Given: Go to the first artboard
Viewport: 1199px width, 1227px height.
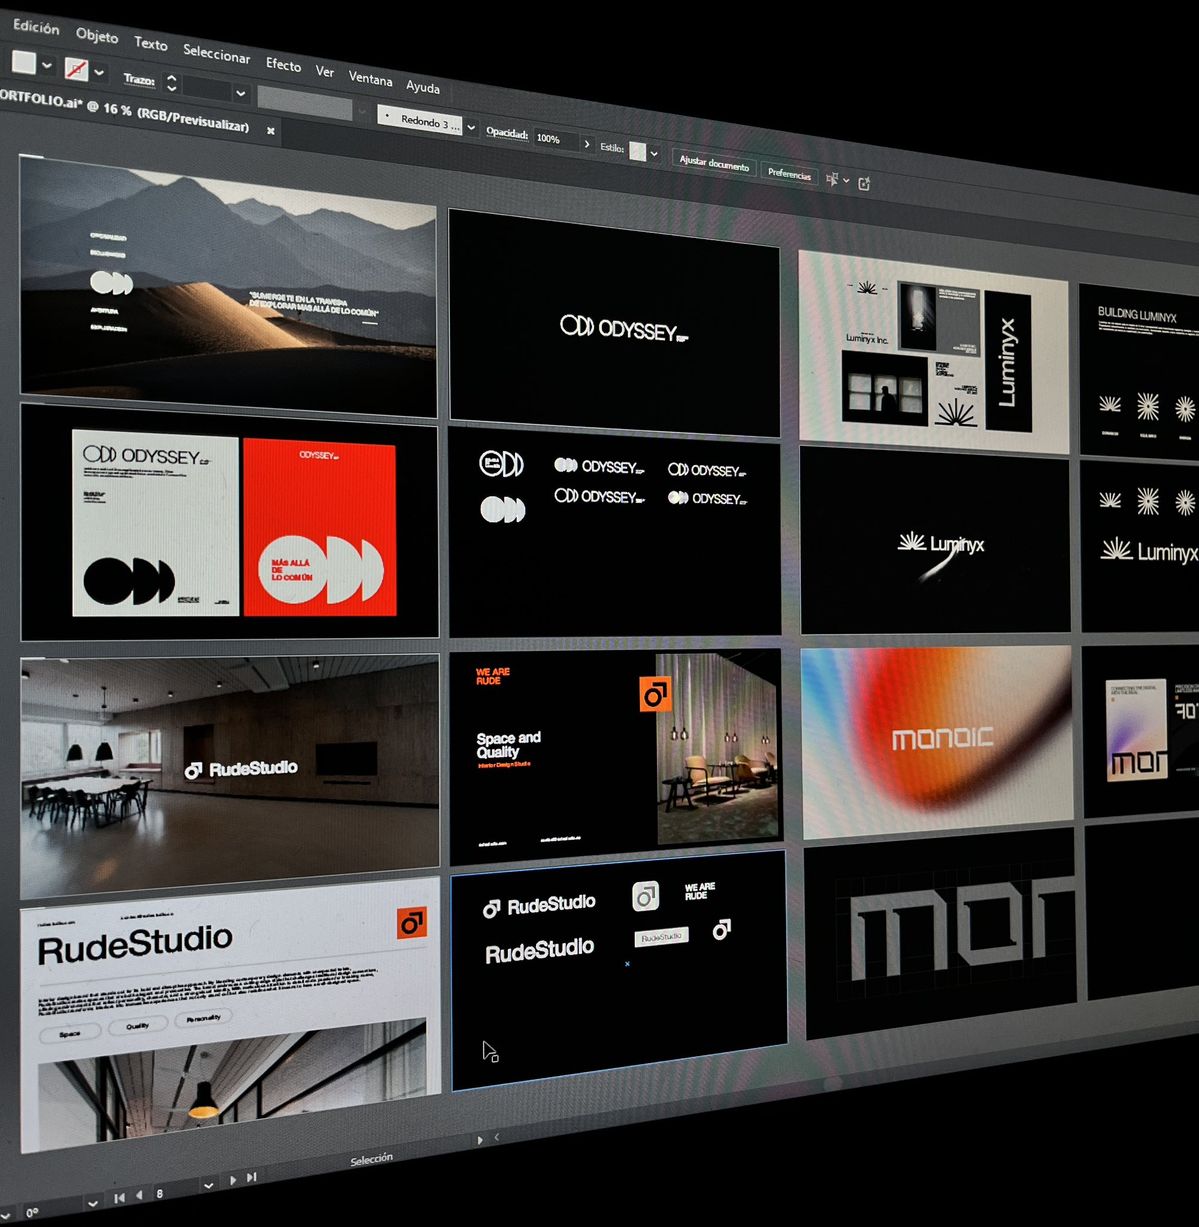Looking at the screenshot, I should coord(119,1197).
